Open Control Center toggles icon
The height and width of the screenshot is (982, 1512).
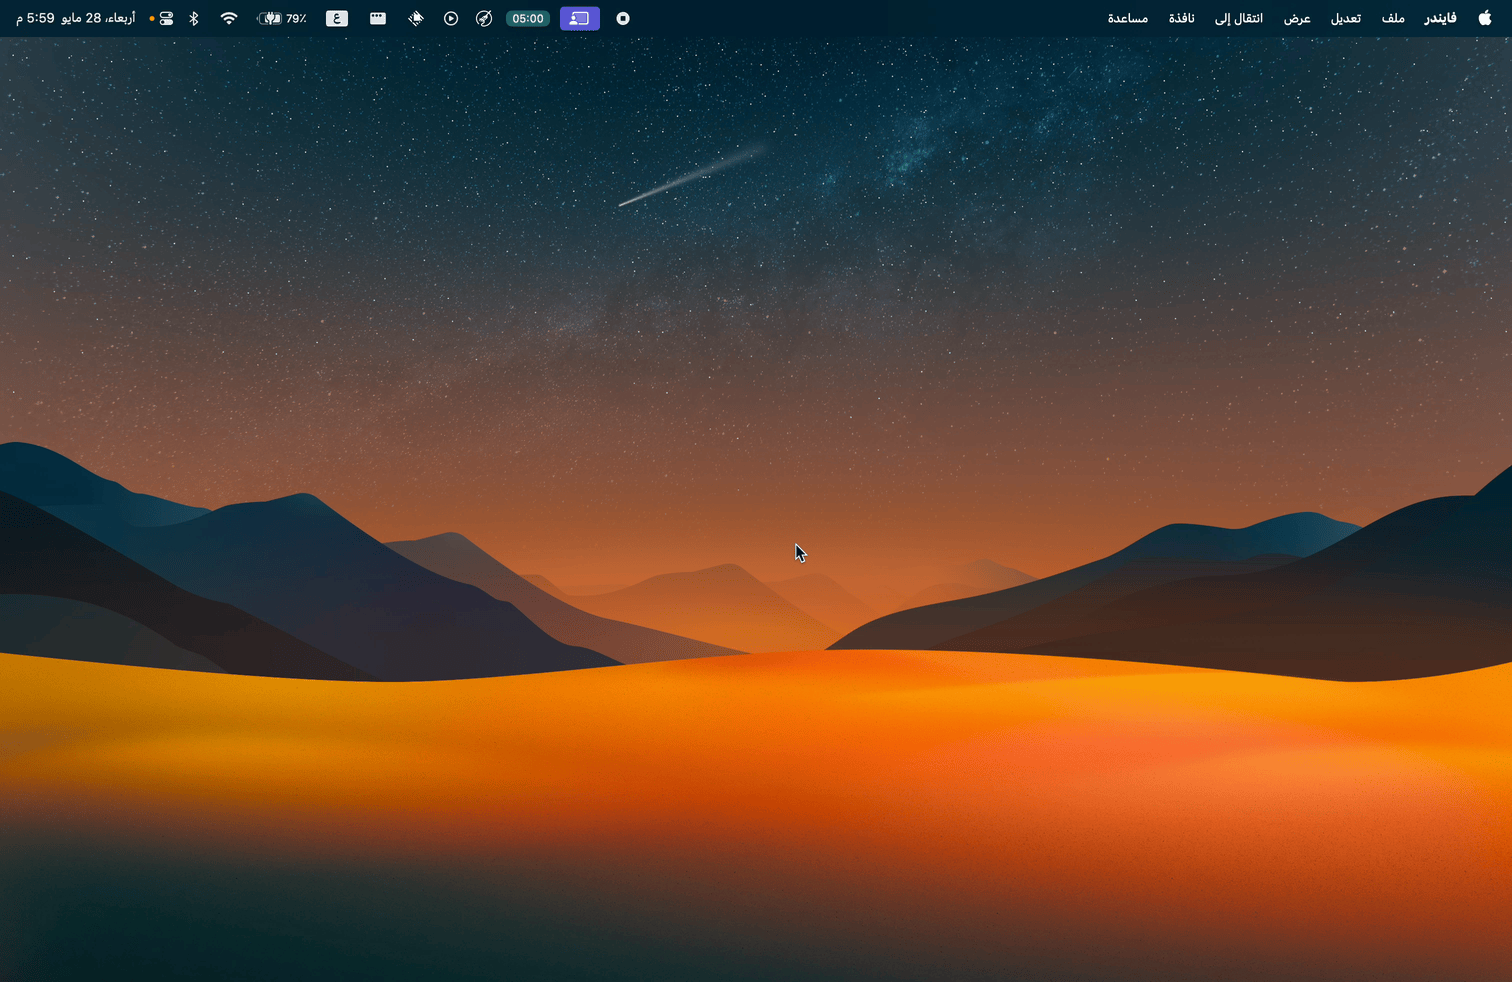166,18
